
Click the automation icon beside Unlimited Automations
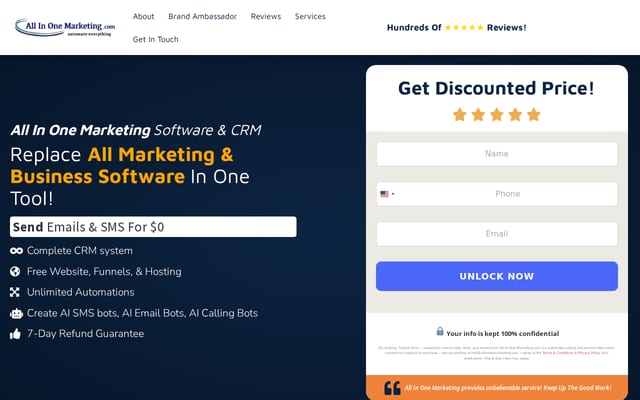click(x=15, y=292)
